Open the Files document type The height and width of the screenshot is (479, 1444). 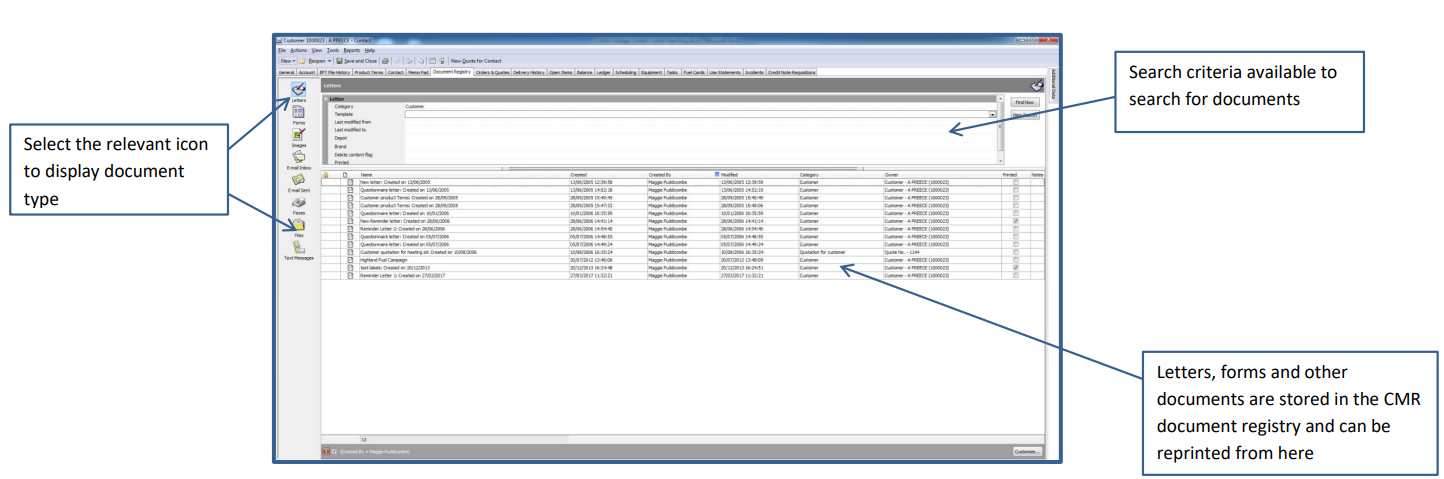click(299, 226)
